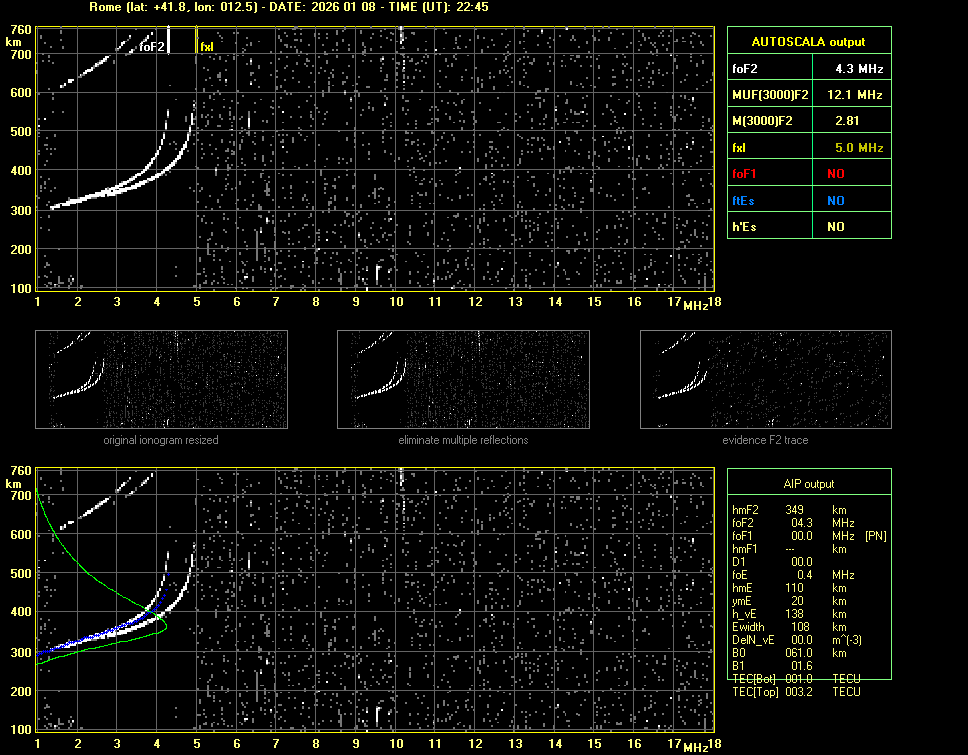Click the 'eliminate multiple reflections' thumbnail

[463, 379]
